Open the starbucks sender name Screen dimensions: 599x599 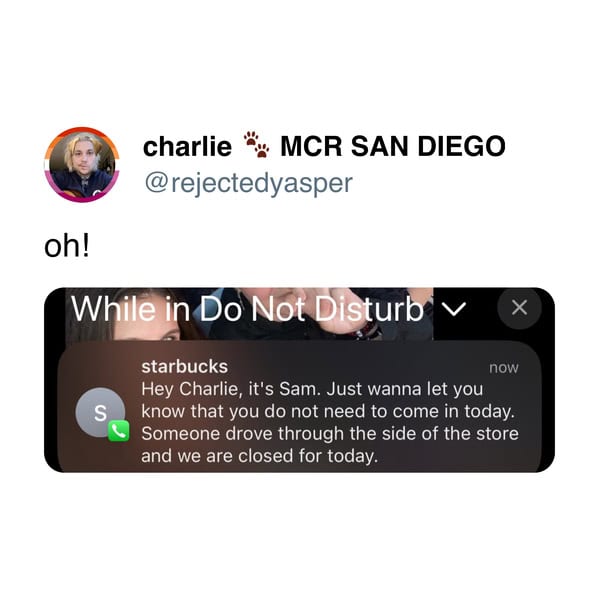185,367
